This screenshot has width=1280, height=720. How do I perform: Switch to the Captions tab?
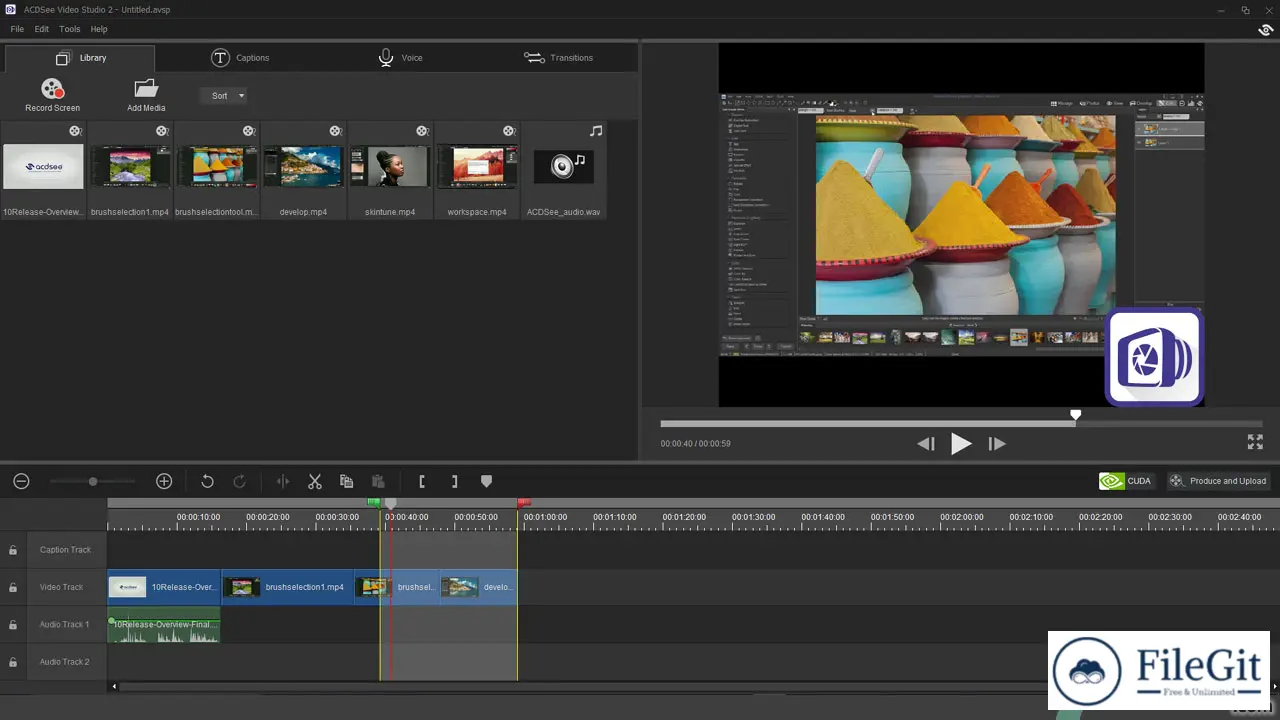pos(240,58)
